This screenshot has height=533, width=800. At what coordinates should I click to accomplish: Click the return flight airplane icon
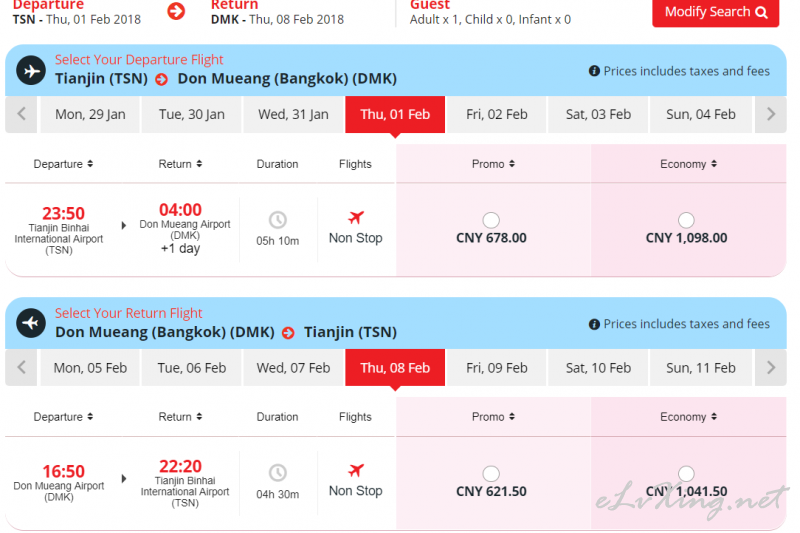31,323
